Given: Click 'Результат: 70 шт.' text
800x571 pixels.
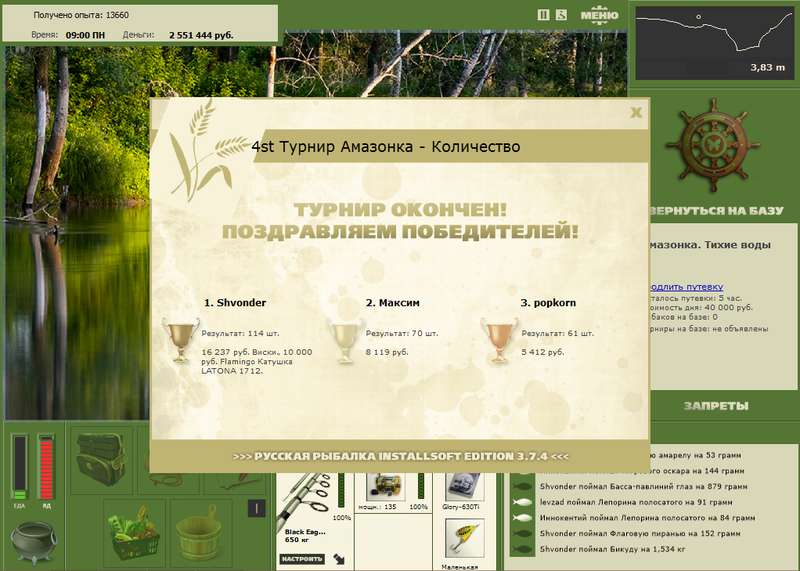Looking at the screenshot, I should 402,334.
